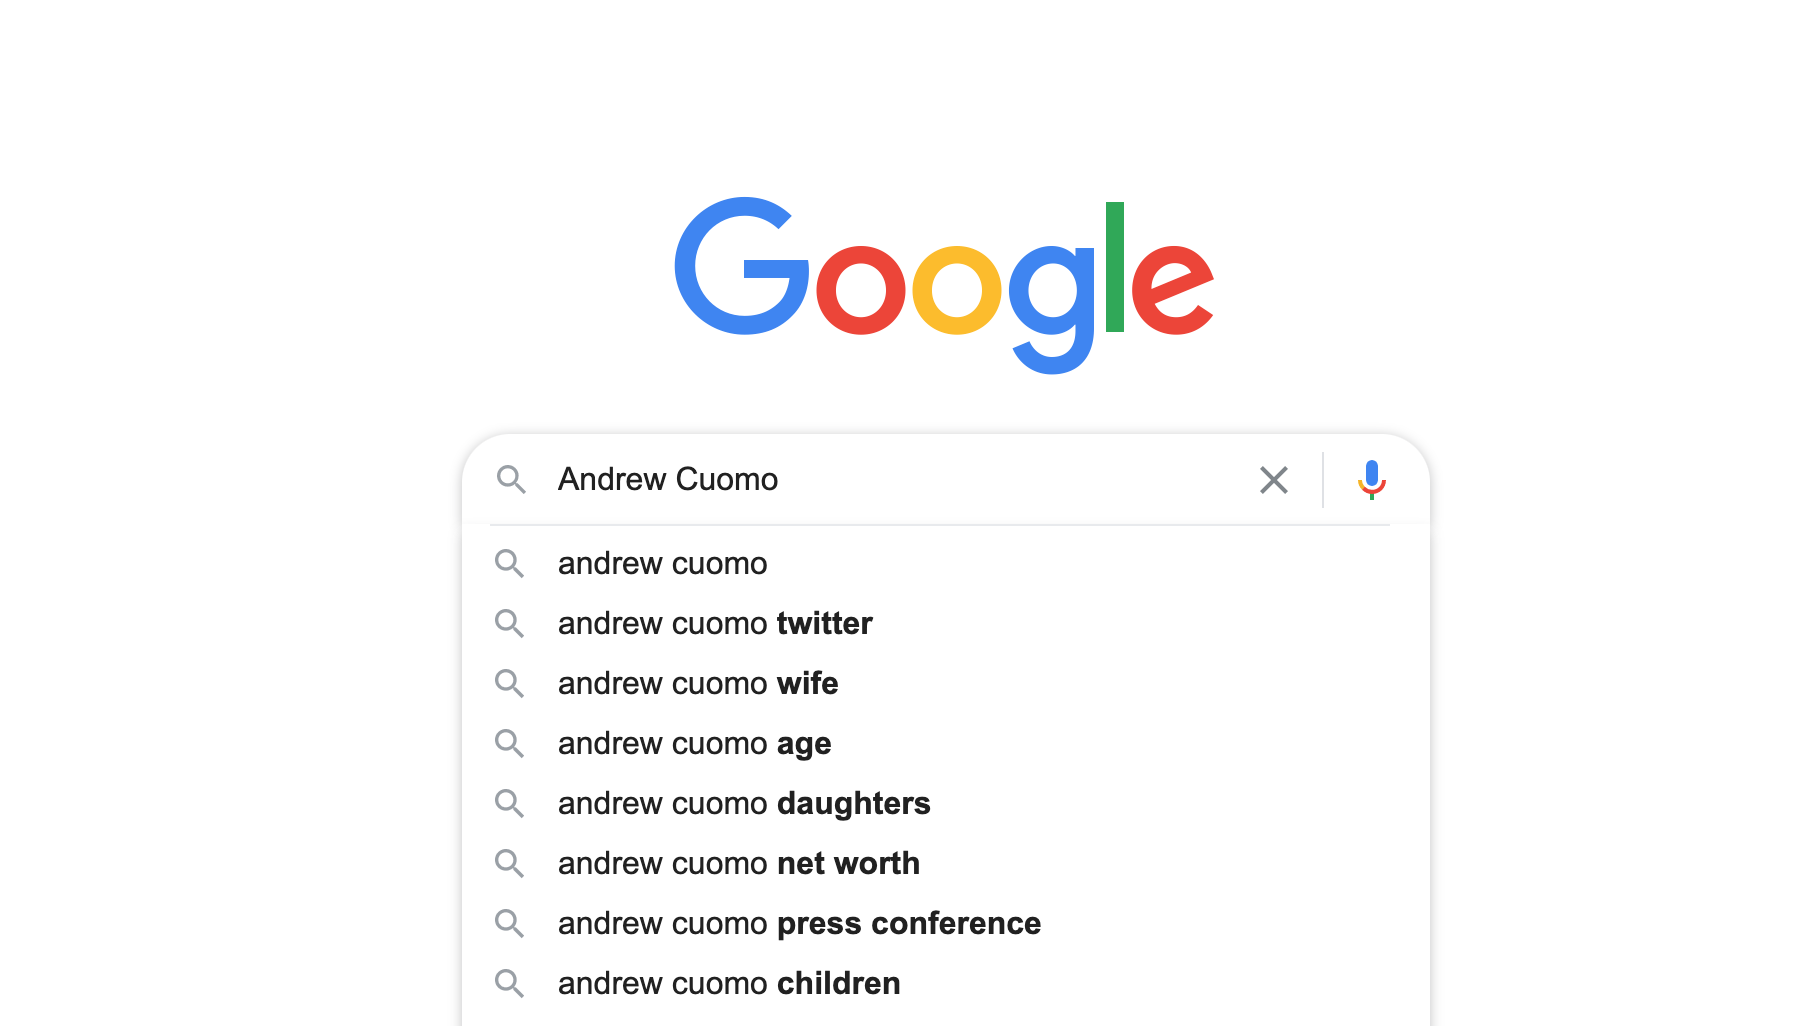Pick the 'andrew cuomo net worth' suggestion

[x=738, y=864]
